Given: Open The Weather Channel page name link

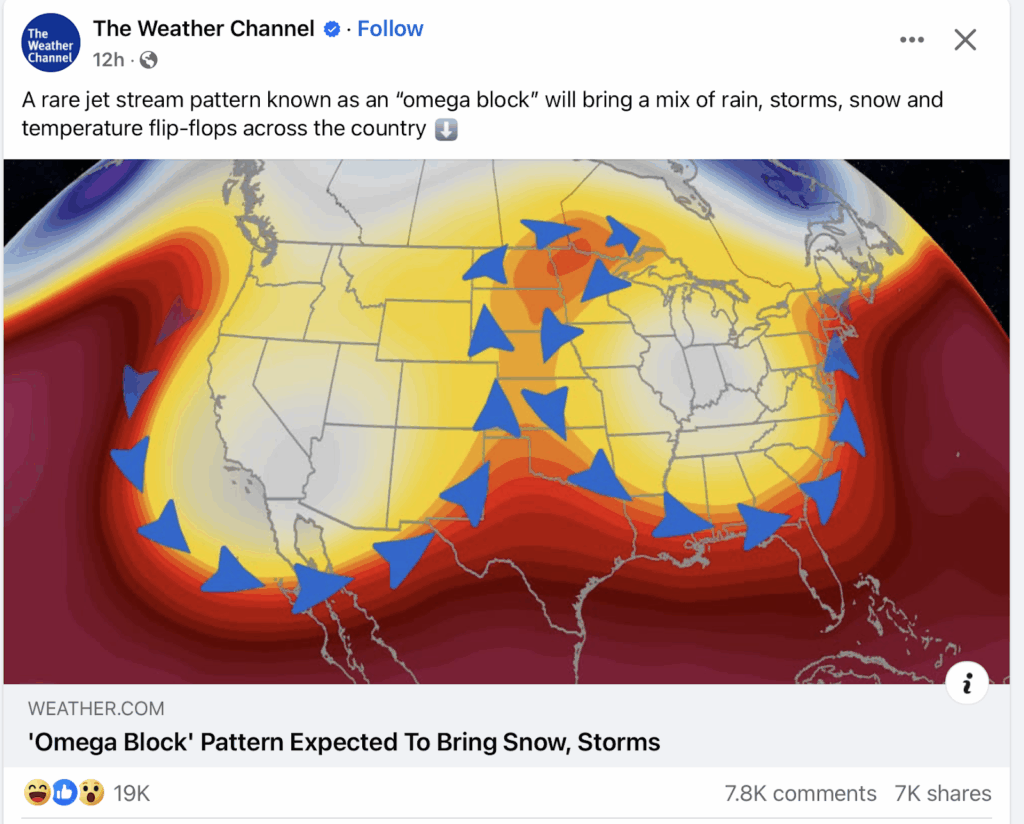Looking at the screenshot, I should click(204, 29).
